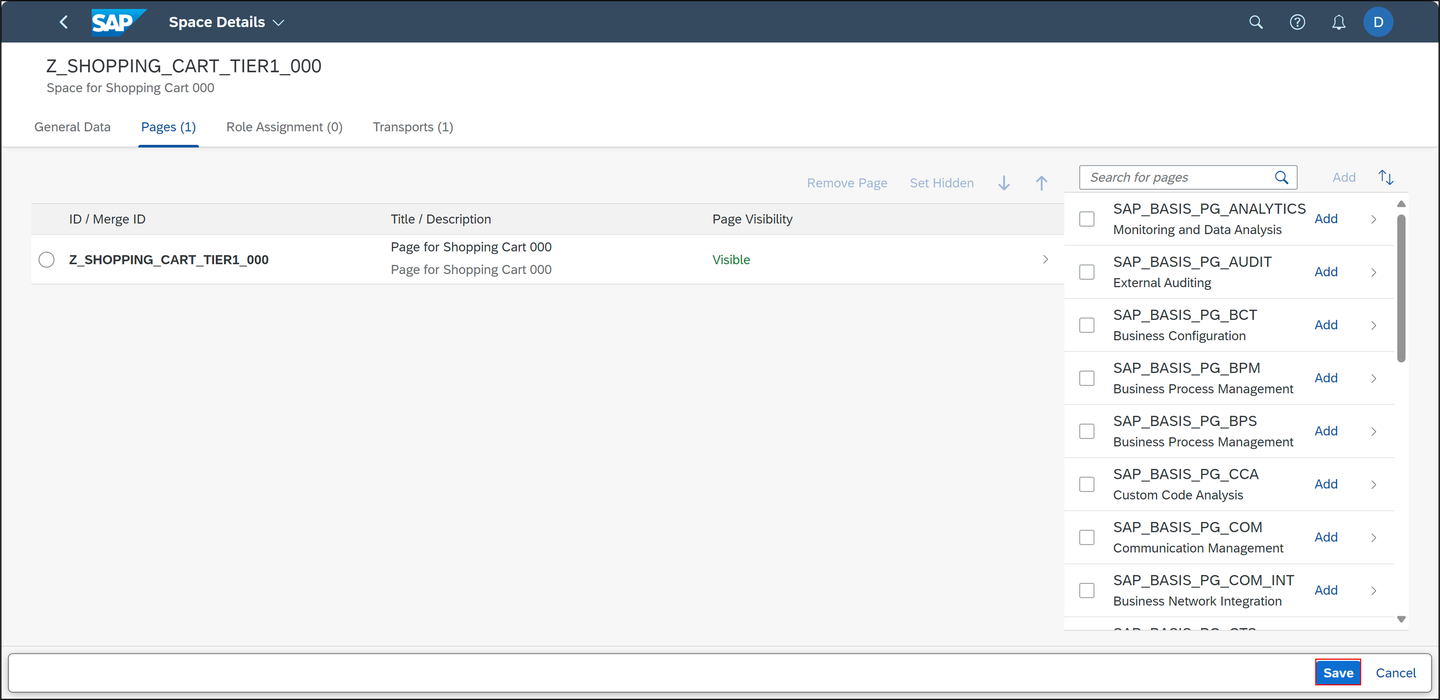Viewport: 1440px width, 700px height.
Task: Check the SAP_BASIS_PG_COM checkbox
Action: pos(1087,537)
